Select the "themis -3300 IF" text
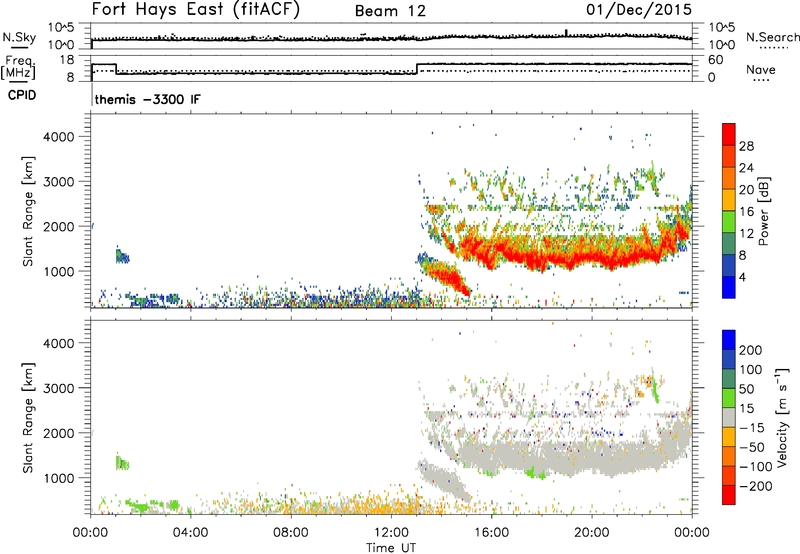Image resolution: width=800 pixels, height=554 pixels. coord(148,99)
